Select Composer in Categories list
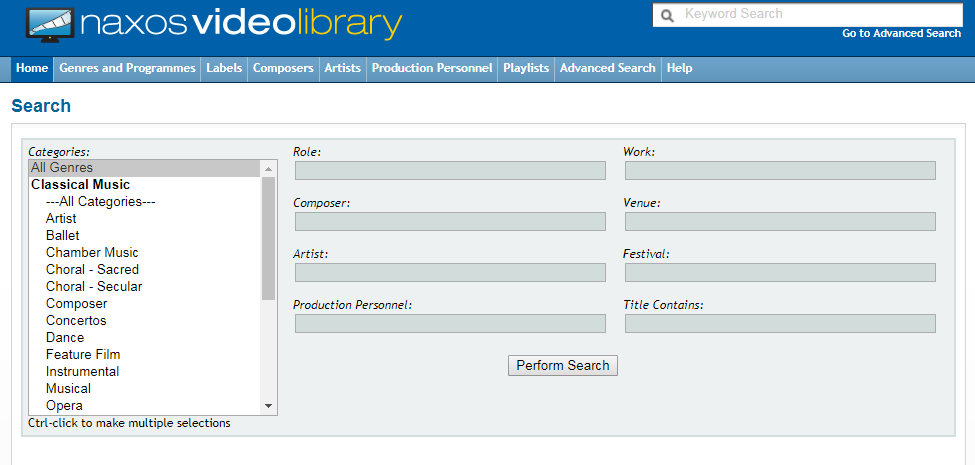975x465 pixels. [144, 303]
